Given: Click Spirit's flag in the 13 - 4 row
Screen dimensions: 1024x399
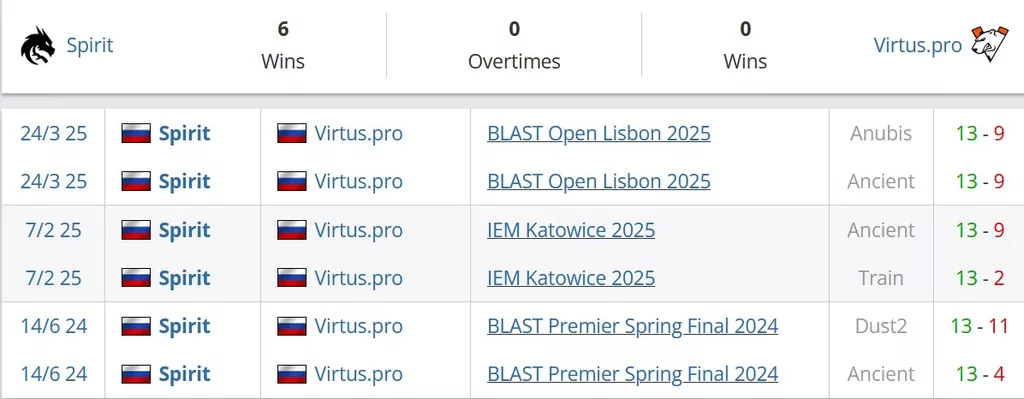Looking at the screenshot, I should tap(136, 374).
